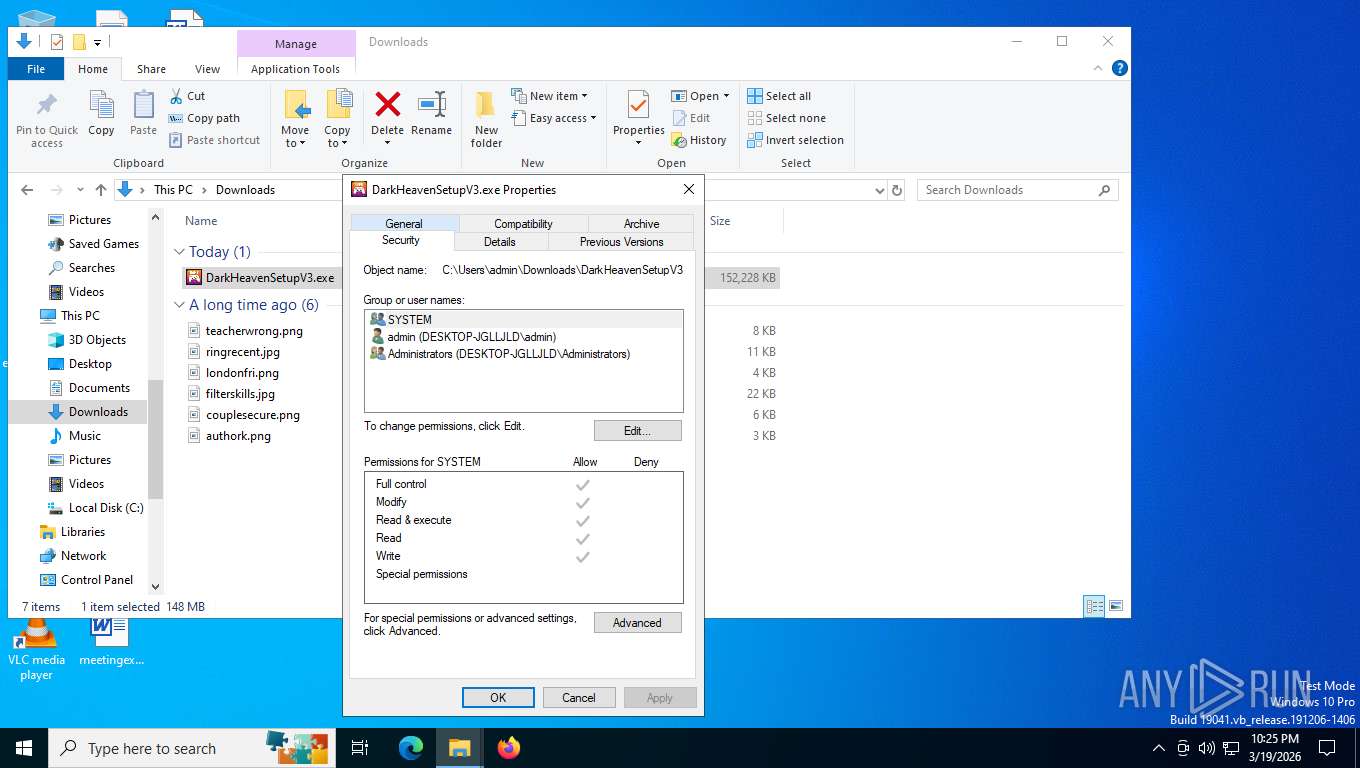Click the Explorer Help question mark icon
Viewport: 1360px width, 768px height.
click(x=1120, y=68)
